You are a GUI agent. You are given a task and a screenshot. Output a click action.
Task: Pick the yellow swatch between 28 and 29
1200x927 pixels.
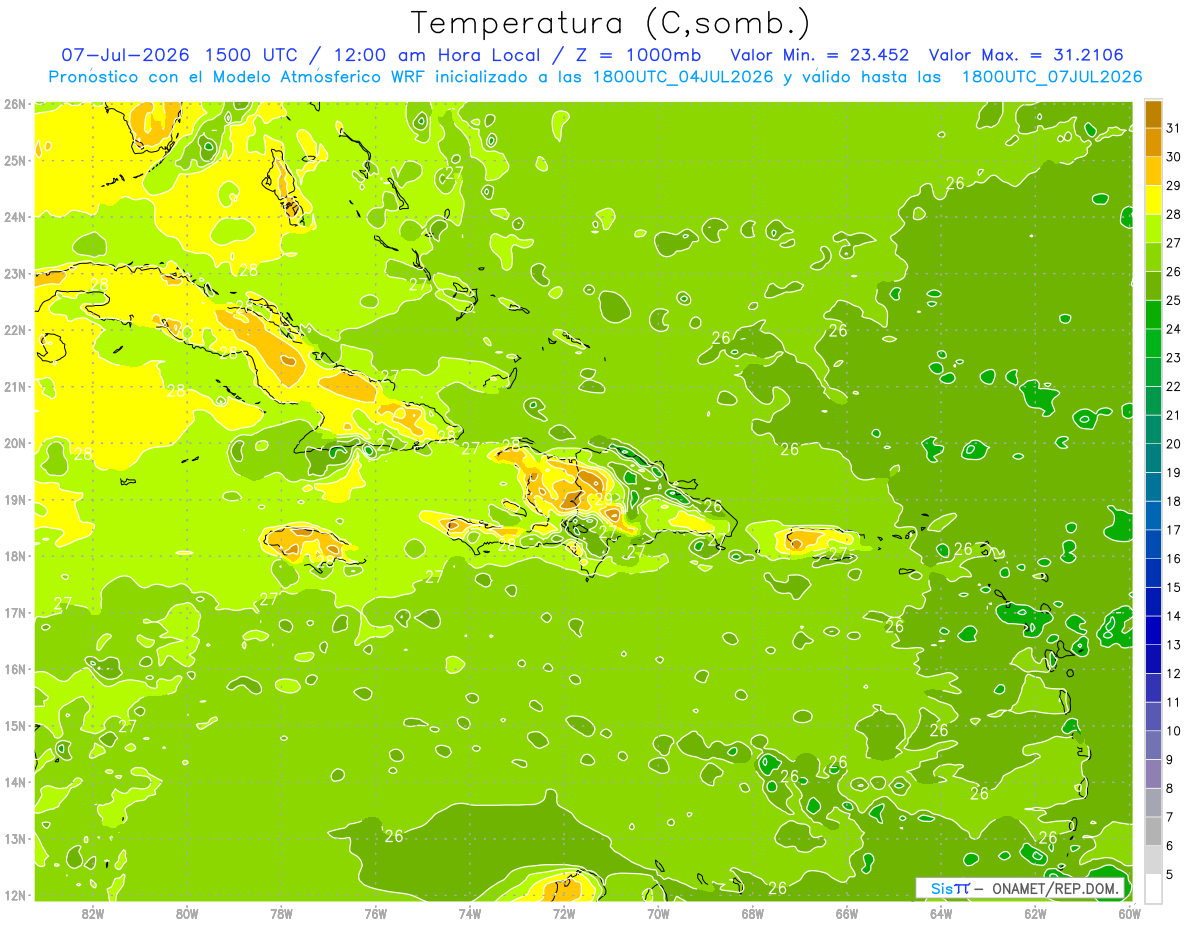(x=1153, y=200)
